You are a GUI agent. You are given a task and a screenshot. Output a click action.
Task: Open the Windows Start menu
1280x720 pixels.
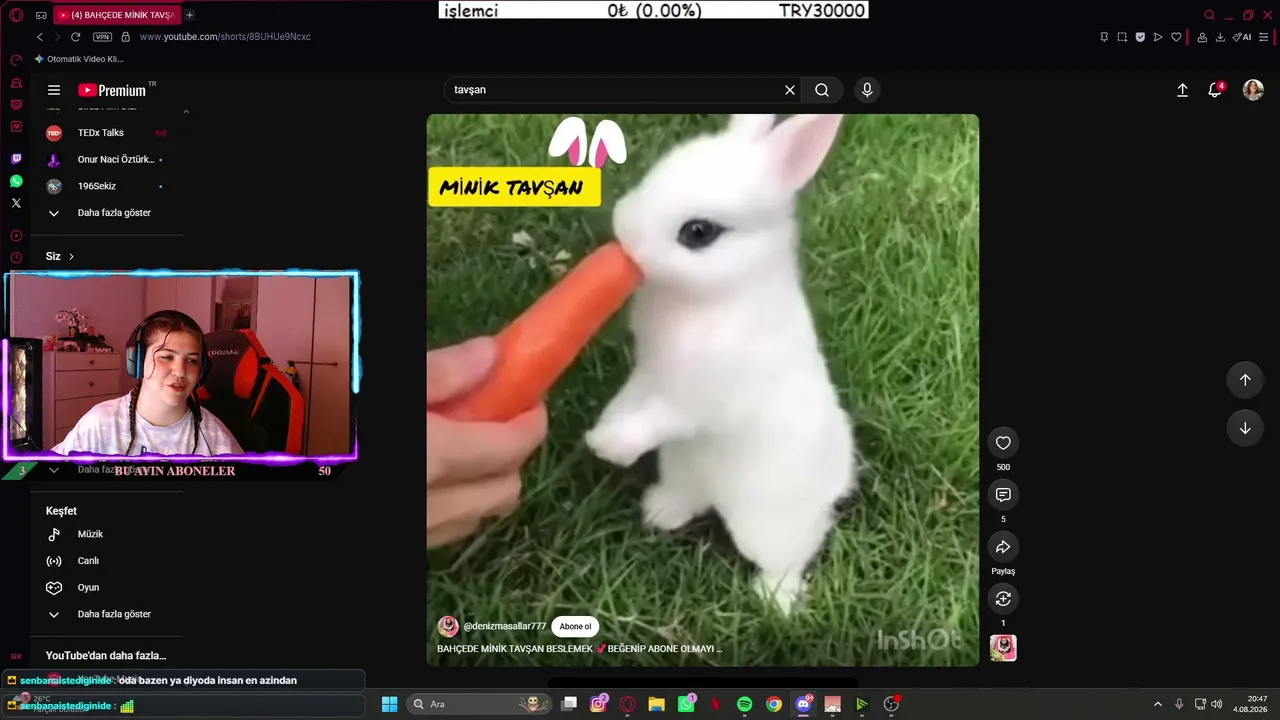point(390,704)
